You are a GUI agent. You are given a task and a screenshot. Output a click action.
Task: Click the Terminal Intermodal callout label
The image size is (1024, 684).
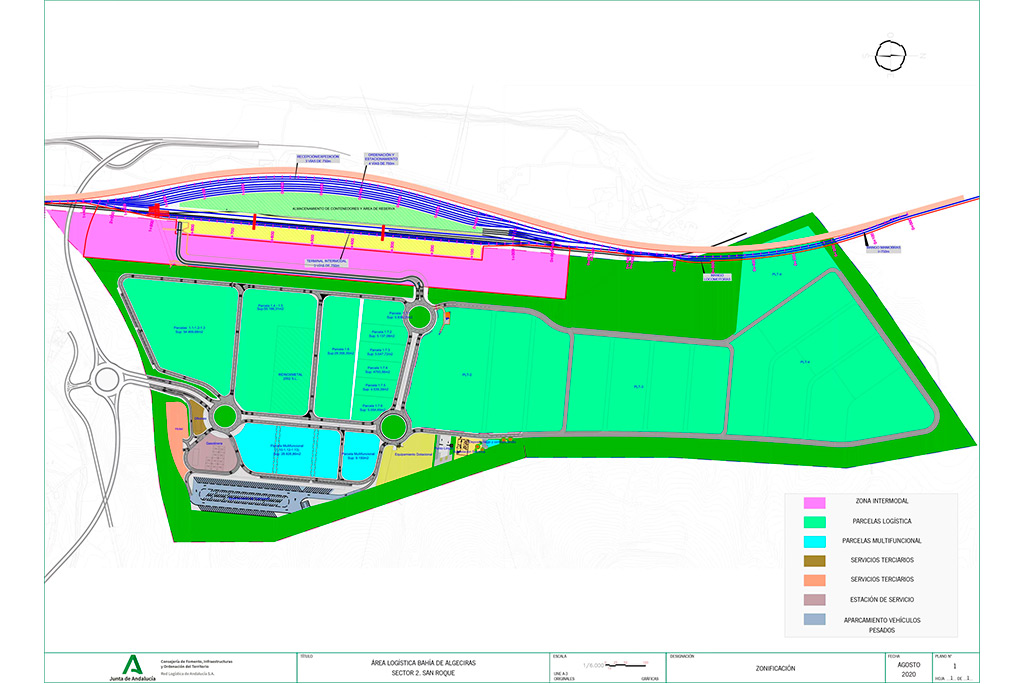pyautogui.click(x=327, y=263)
